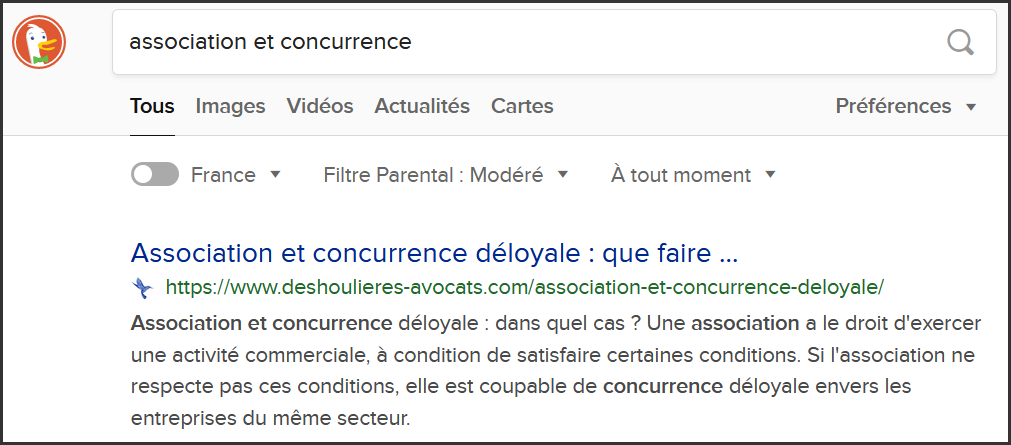This screenshot has height=445, width=1011.
Task: Expand the France region dropdown
Action: click(235, 175)
